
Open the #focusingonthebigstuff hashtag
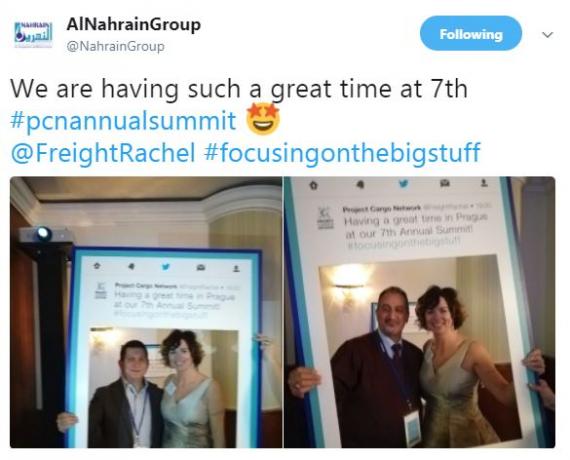[342, 153]
